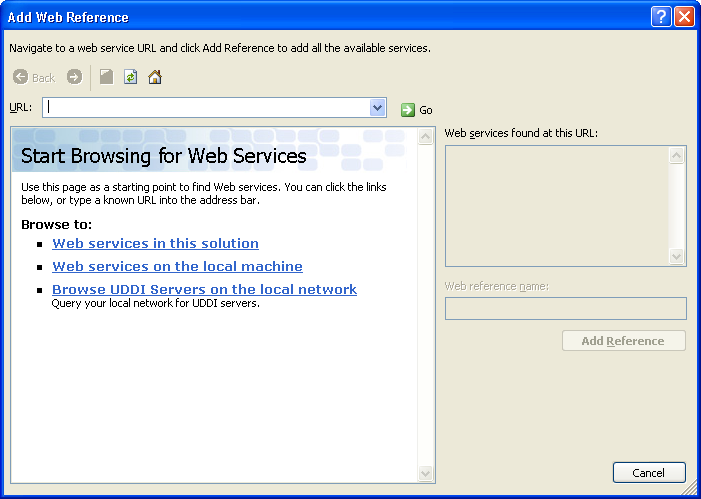Select 'Browse UDDI Servers on the local network'
Viewport: 701px width, 499px height.
[x=204, y=289]
